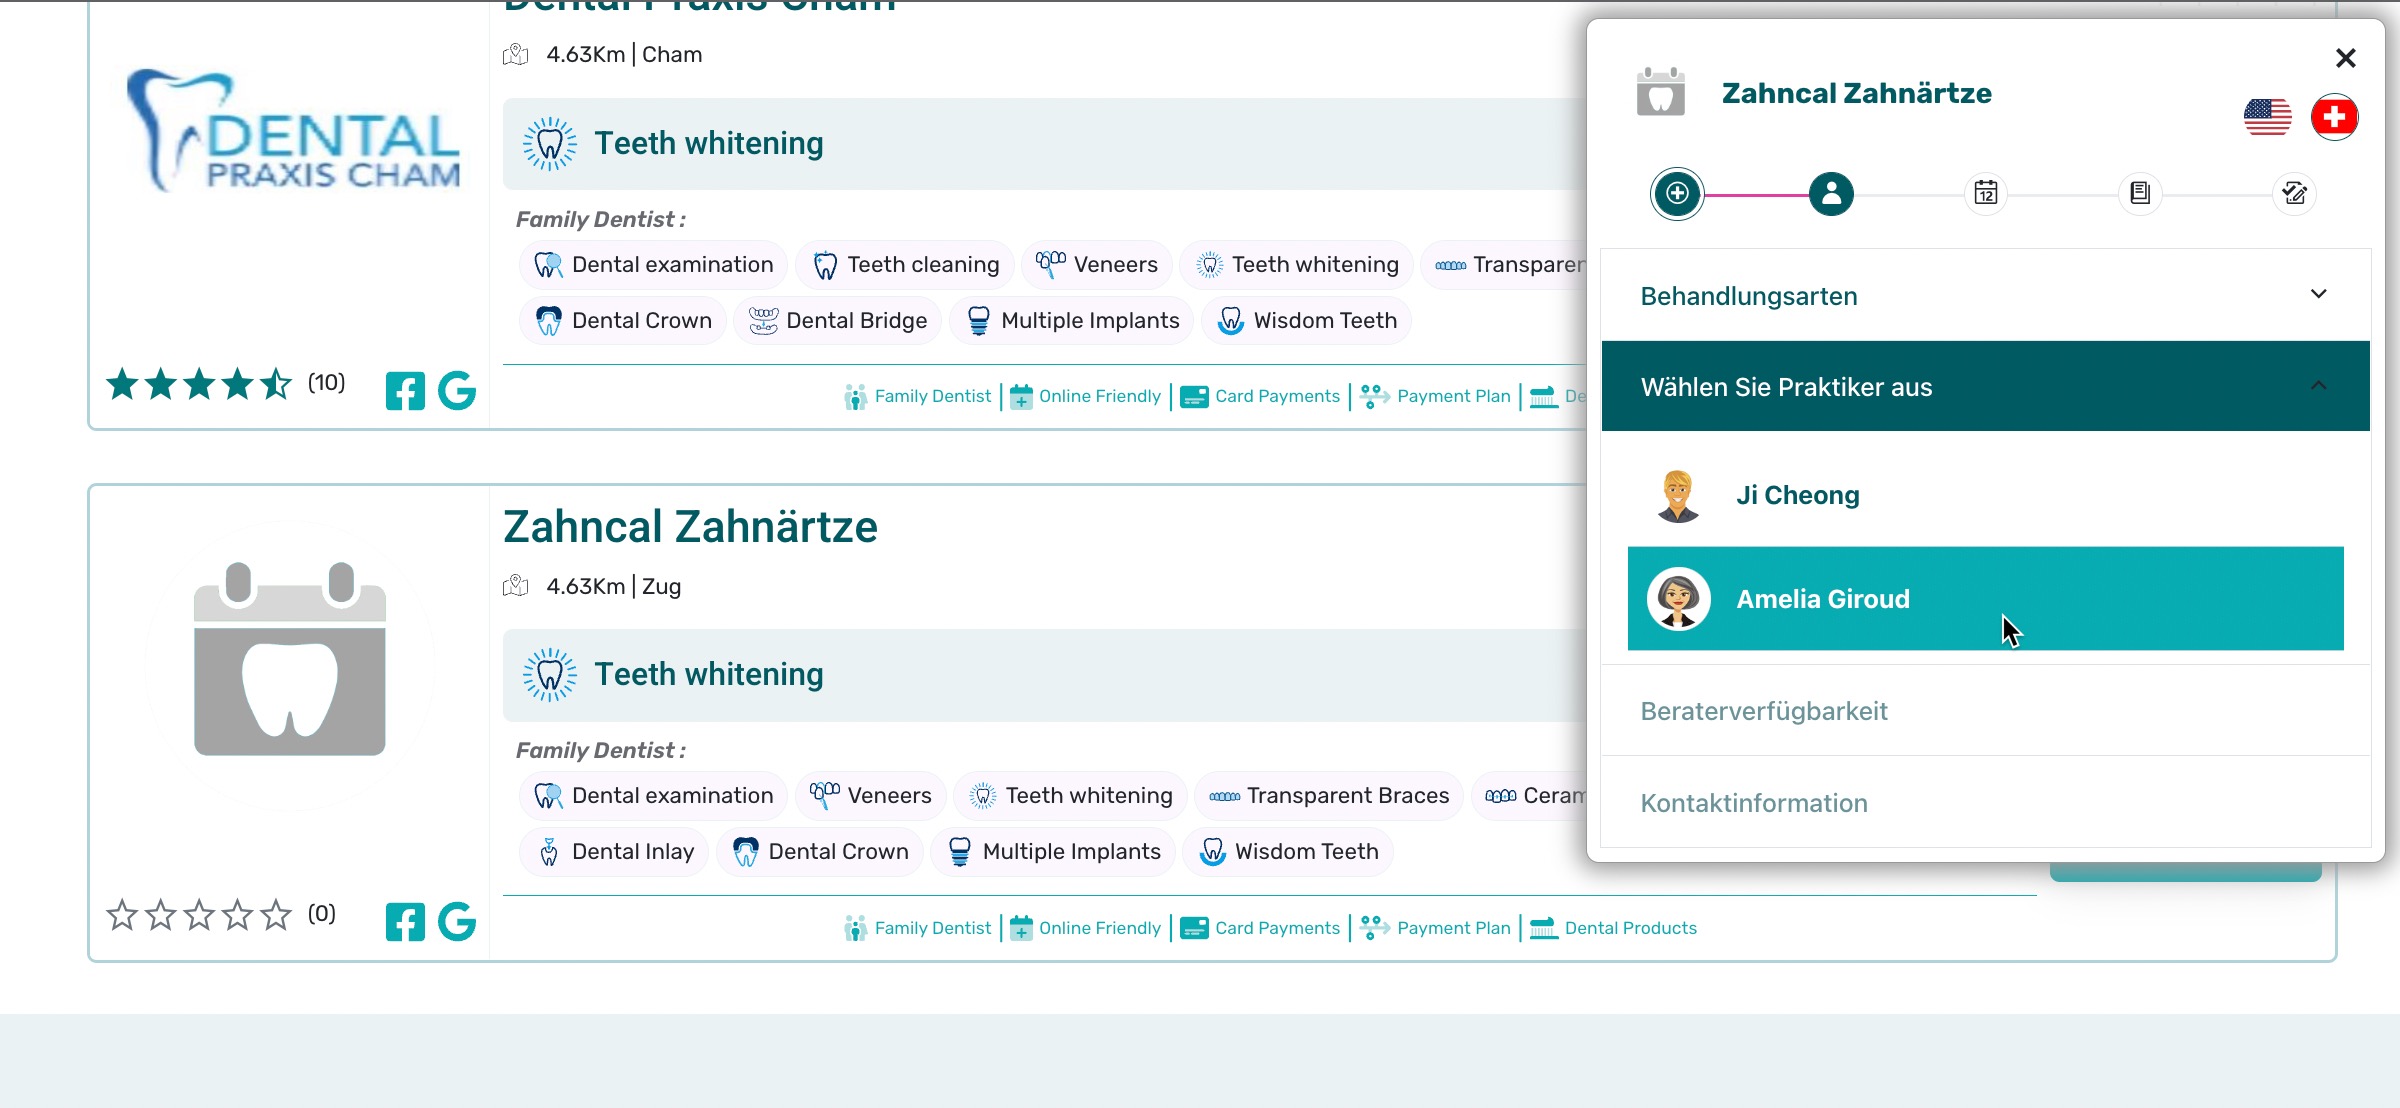Click Payment Plan feature in Dental Praxis Cham
Screen dimensions: 2400x1108
point(1435,396)
